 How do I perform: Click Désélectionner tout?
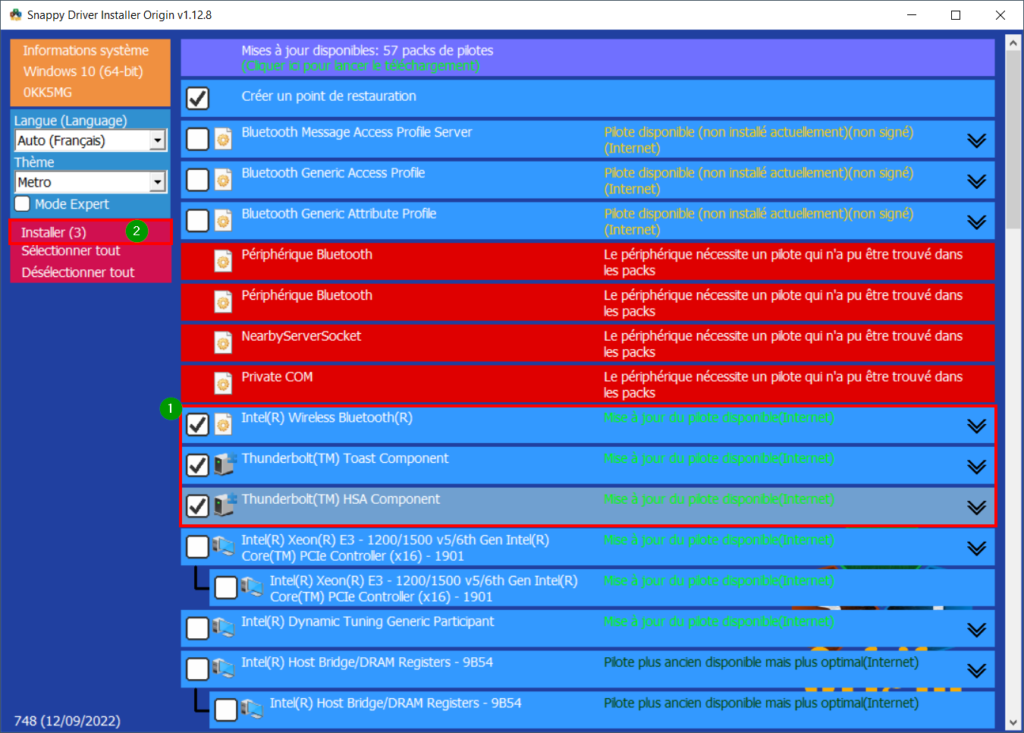point(78,272)
